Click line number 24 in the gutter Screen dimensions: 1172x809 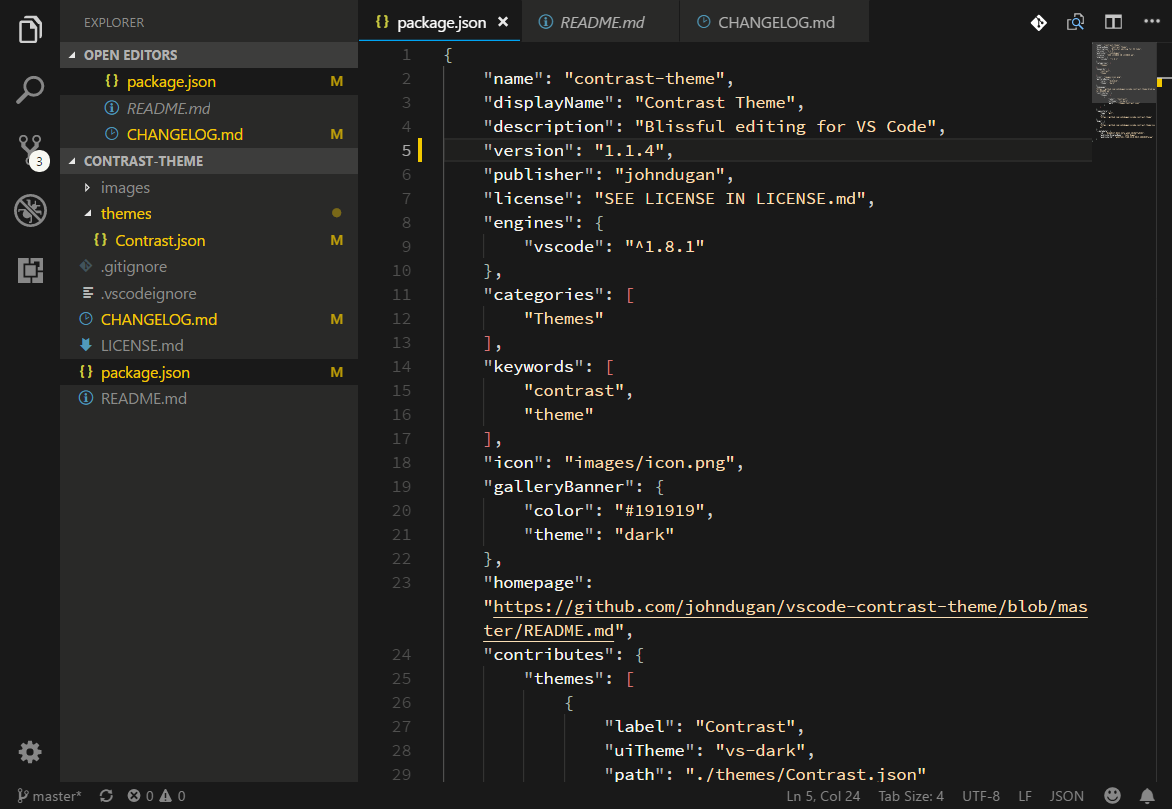tap(401, 655)
